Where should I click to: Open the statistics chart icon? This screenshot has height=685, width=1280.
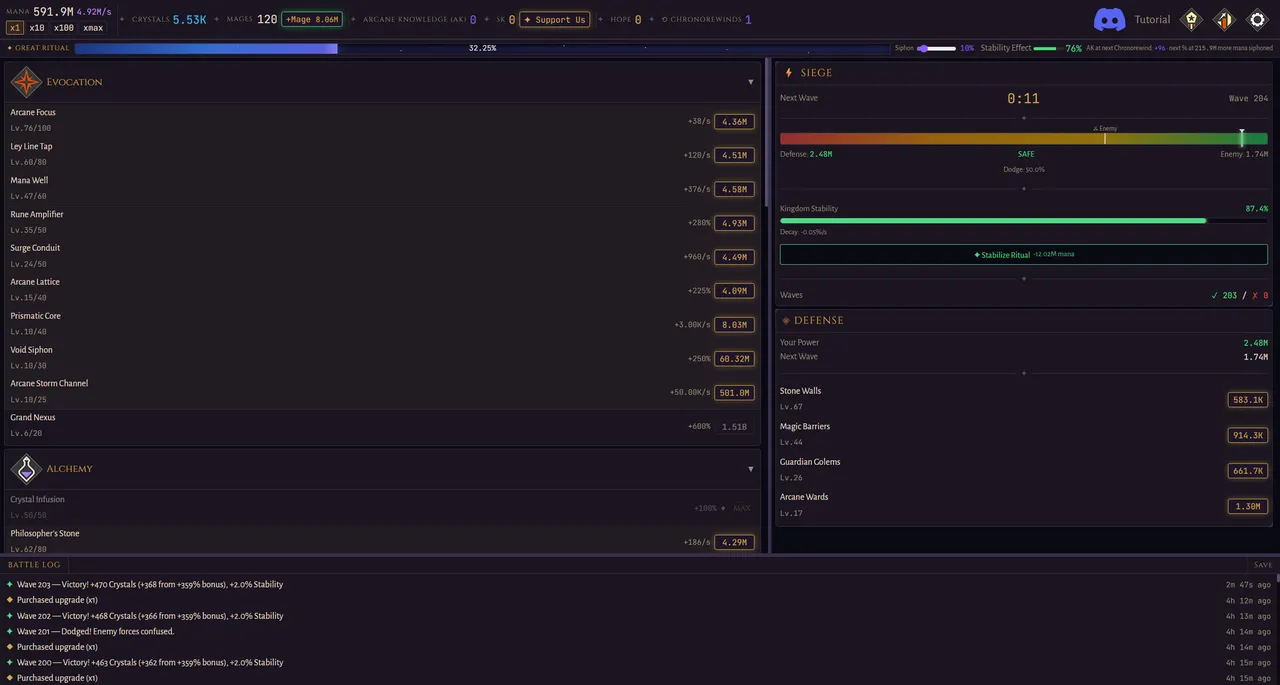coord(1224,19)
